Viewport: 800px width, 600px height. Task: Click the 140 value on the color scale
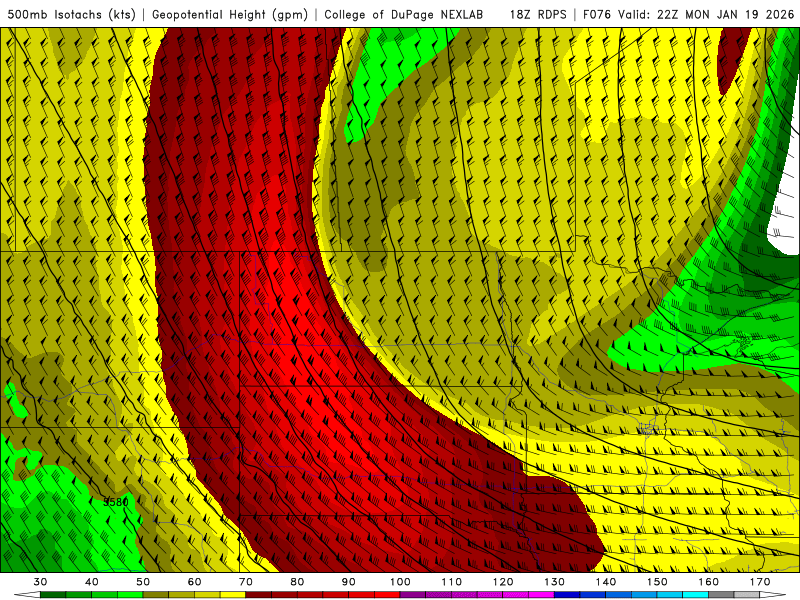click(x=606, y=582)
